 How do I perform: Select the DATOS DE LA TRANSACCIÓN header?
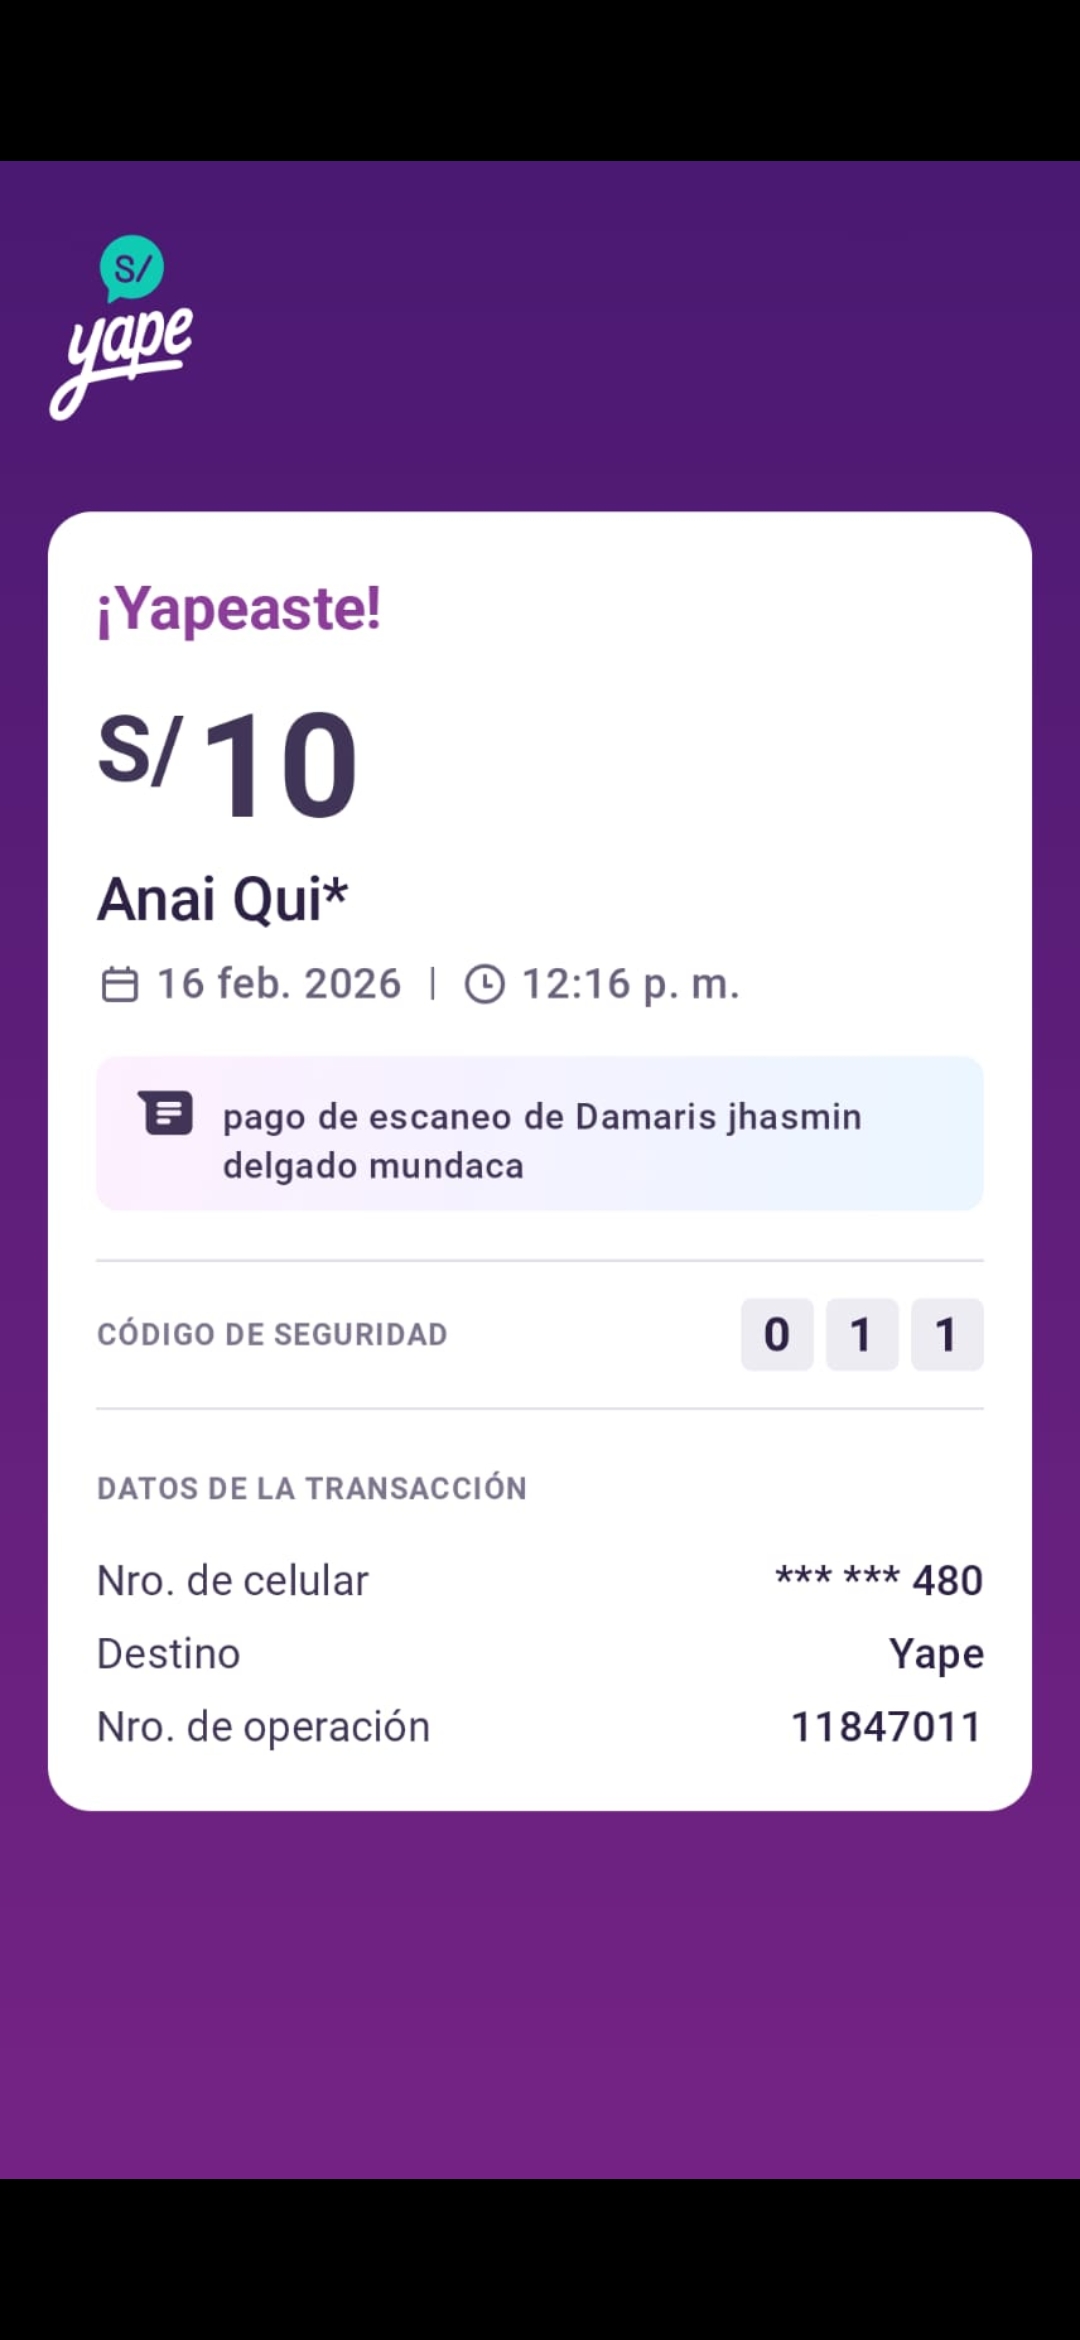311,1488
